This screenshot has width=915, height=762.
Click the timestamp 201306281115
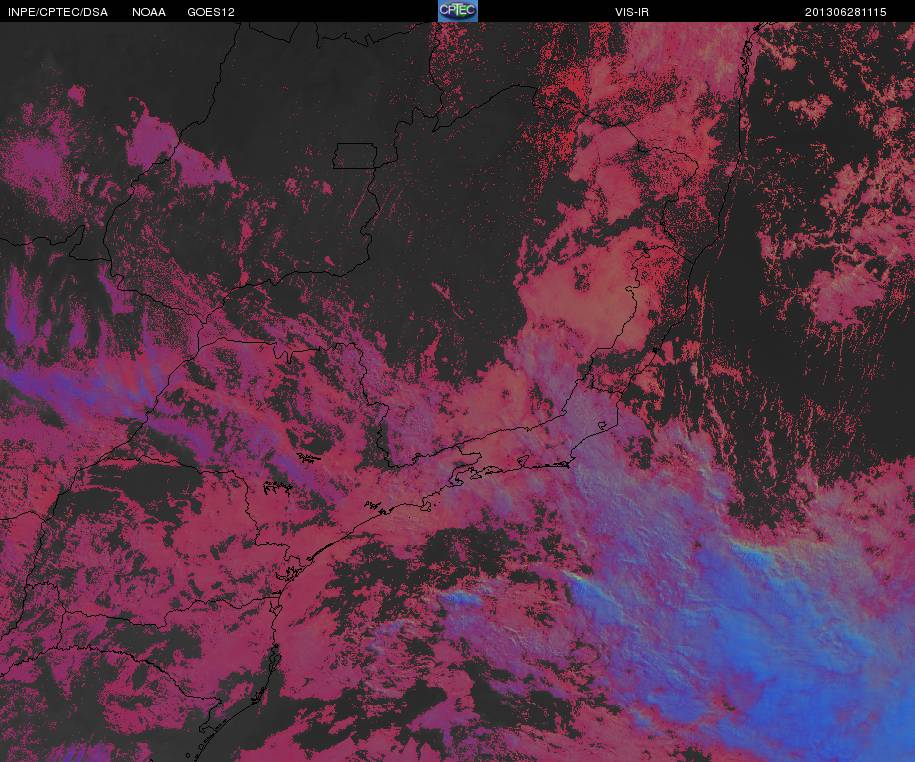click(x=846, y=12)
